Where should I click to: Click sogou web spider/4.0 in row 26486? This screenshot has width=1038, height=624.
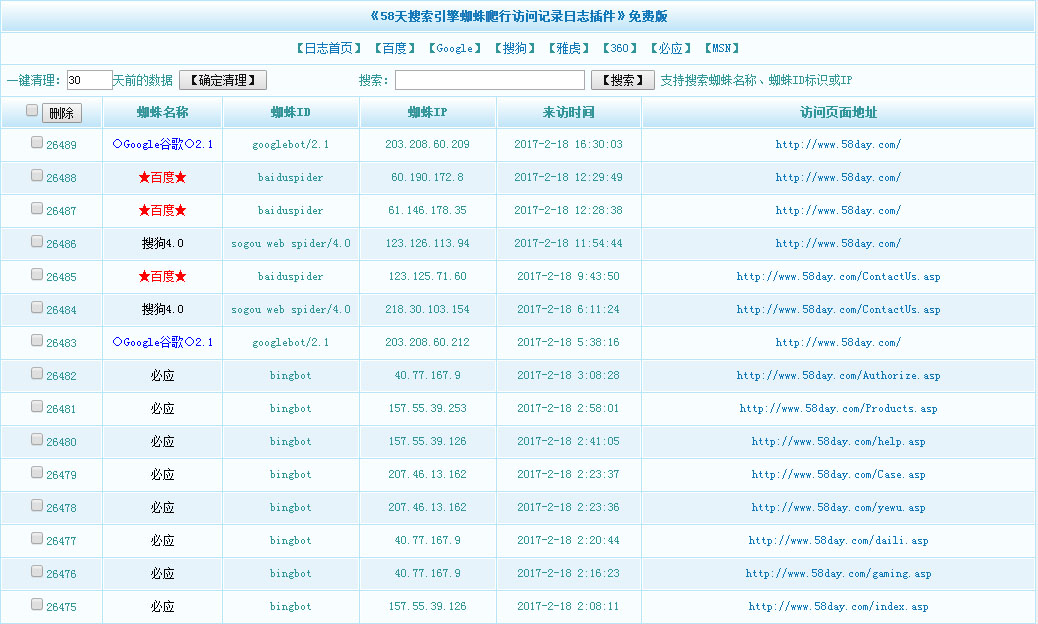pos(291,244)
